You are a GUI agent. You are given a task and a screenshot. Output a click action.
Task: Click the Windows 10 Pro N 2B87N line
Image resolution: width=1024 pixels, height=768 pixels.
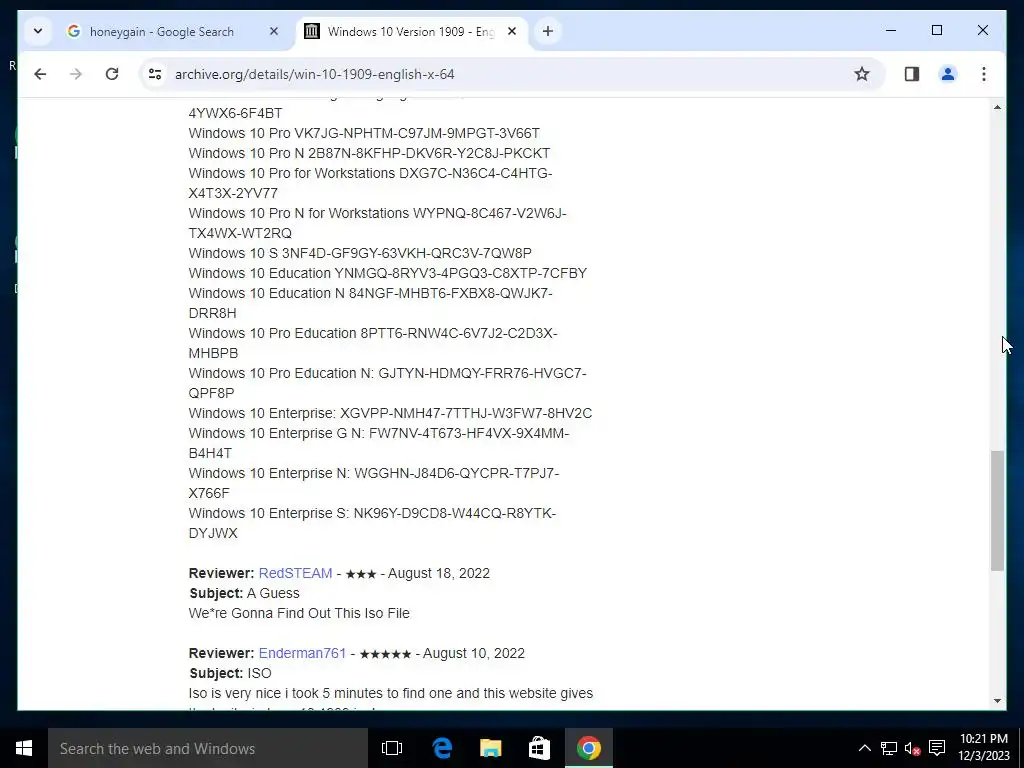(x=369, y=153)
